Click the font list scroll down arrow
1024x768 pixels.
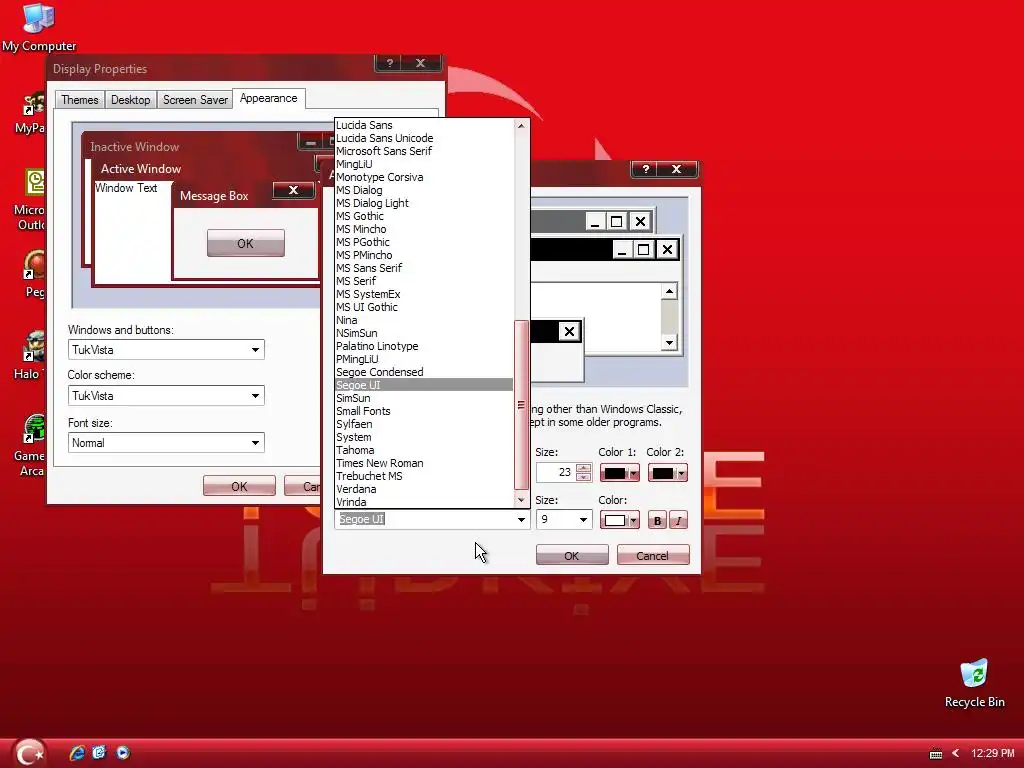[521, 500]
